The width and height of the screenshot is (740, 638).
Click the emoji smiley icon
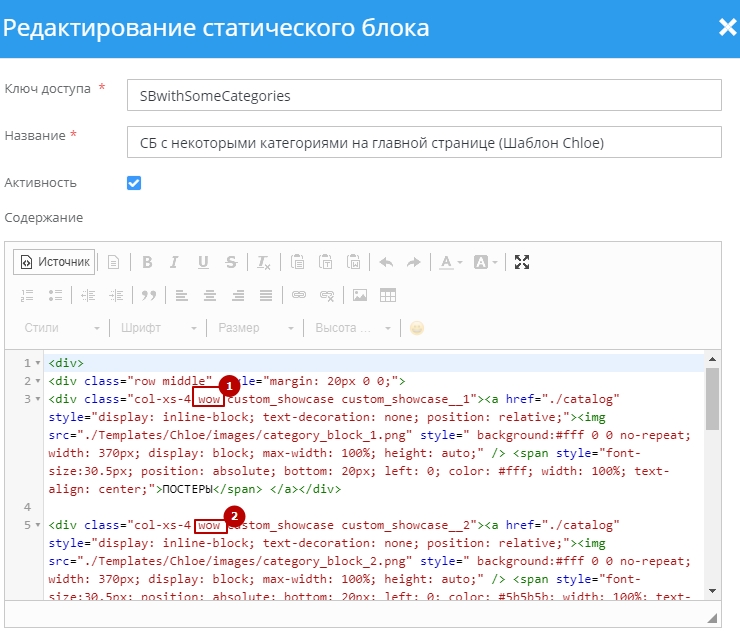tap(417, 328)
